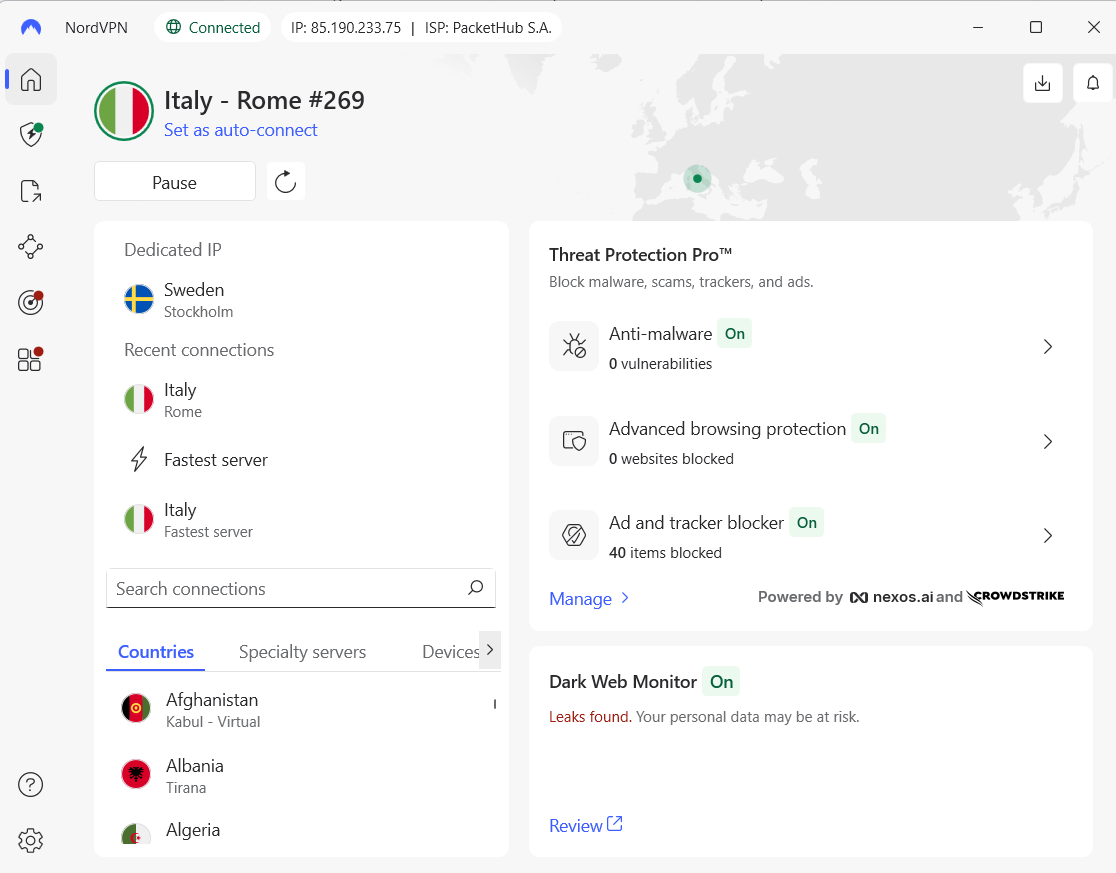1116x873 pixels.
Task: Toggle the Dark Web Monitor On switch
Action: [x=721, y=681]
